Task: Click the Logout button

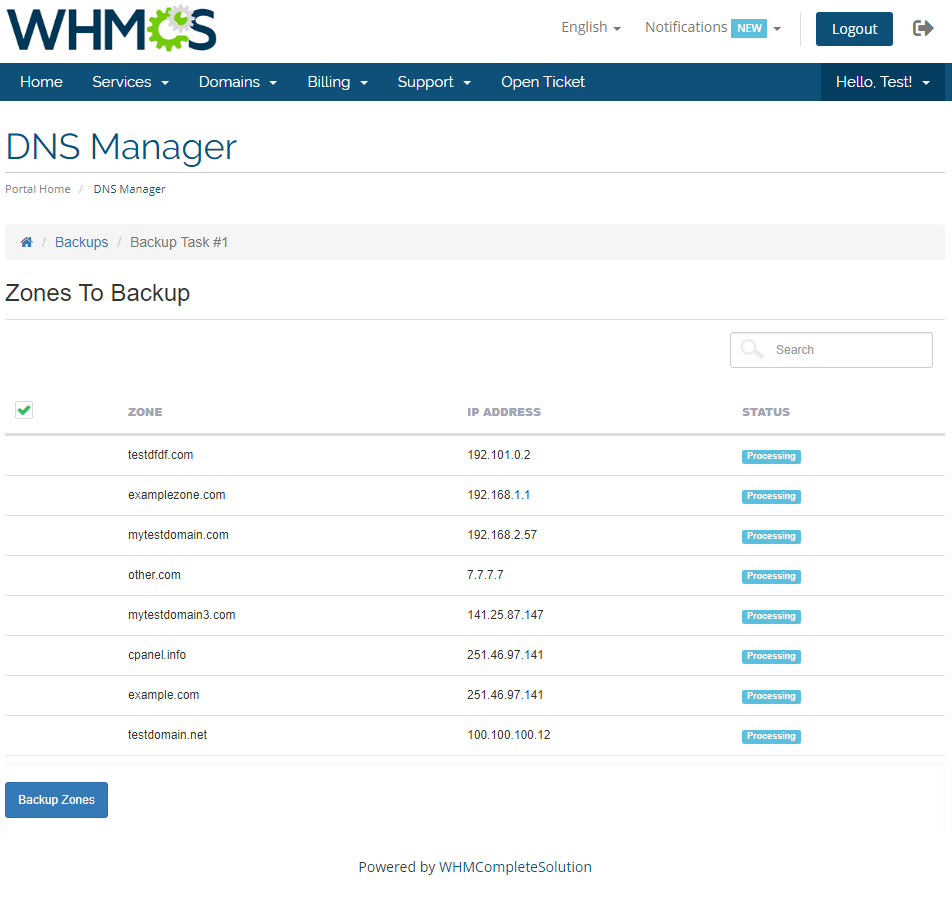Action: tap(854, 29)
